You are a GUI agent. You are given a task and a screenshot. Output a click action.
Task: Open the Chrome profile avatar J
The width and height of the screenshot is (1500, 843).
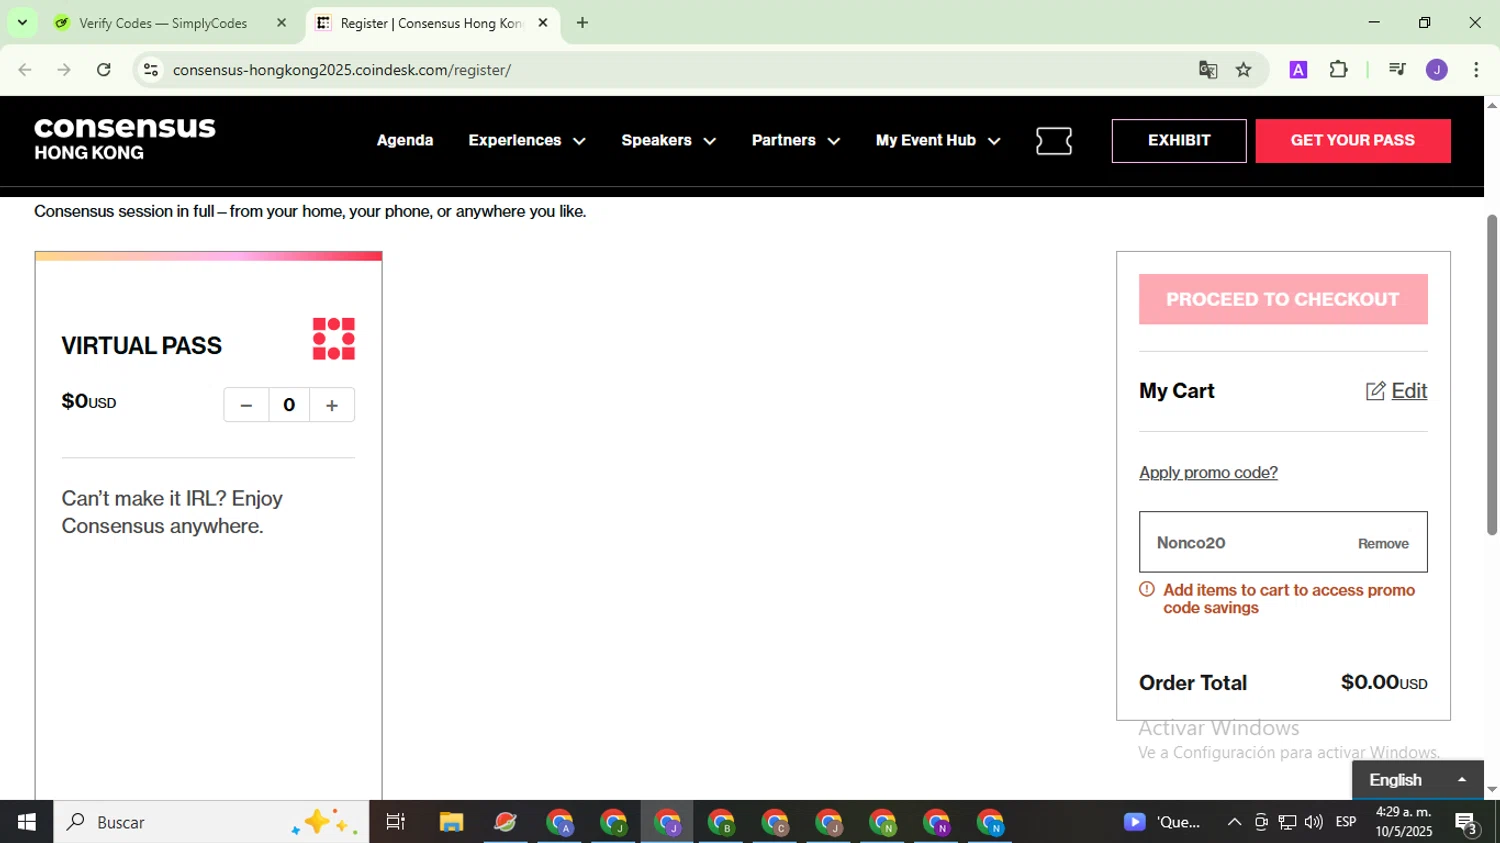pos(1437,70)
